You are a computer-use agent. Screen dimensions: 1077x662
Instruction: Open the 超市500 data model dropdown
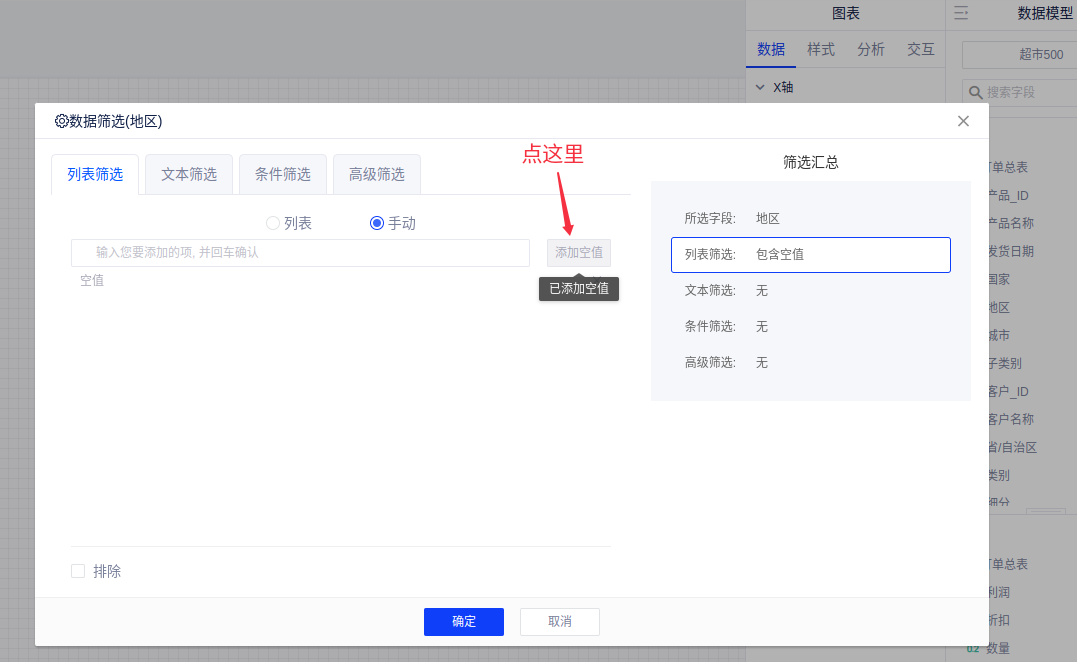pos(1018,54)
